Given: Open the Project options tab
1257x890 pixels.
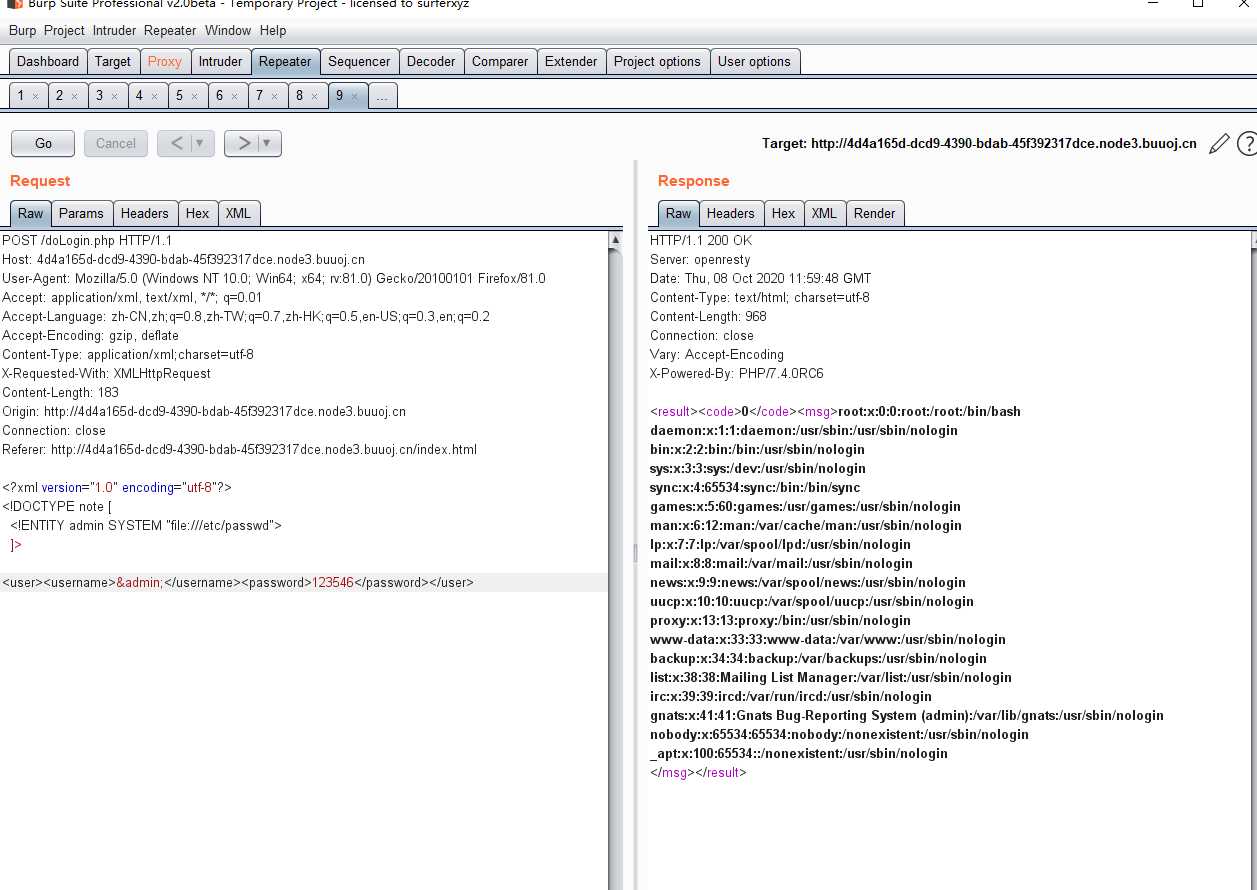Looking at the screenshot, I should 657,61.
